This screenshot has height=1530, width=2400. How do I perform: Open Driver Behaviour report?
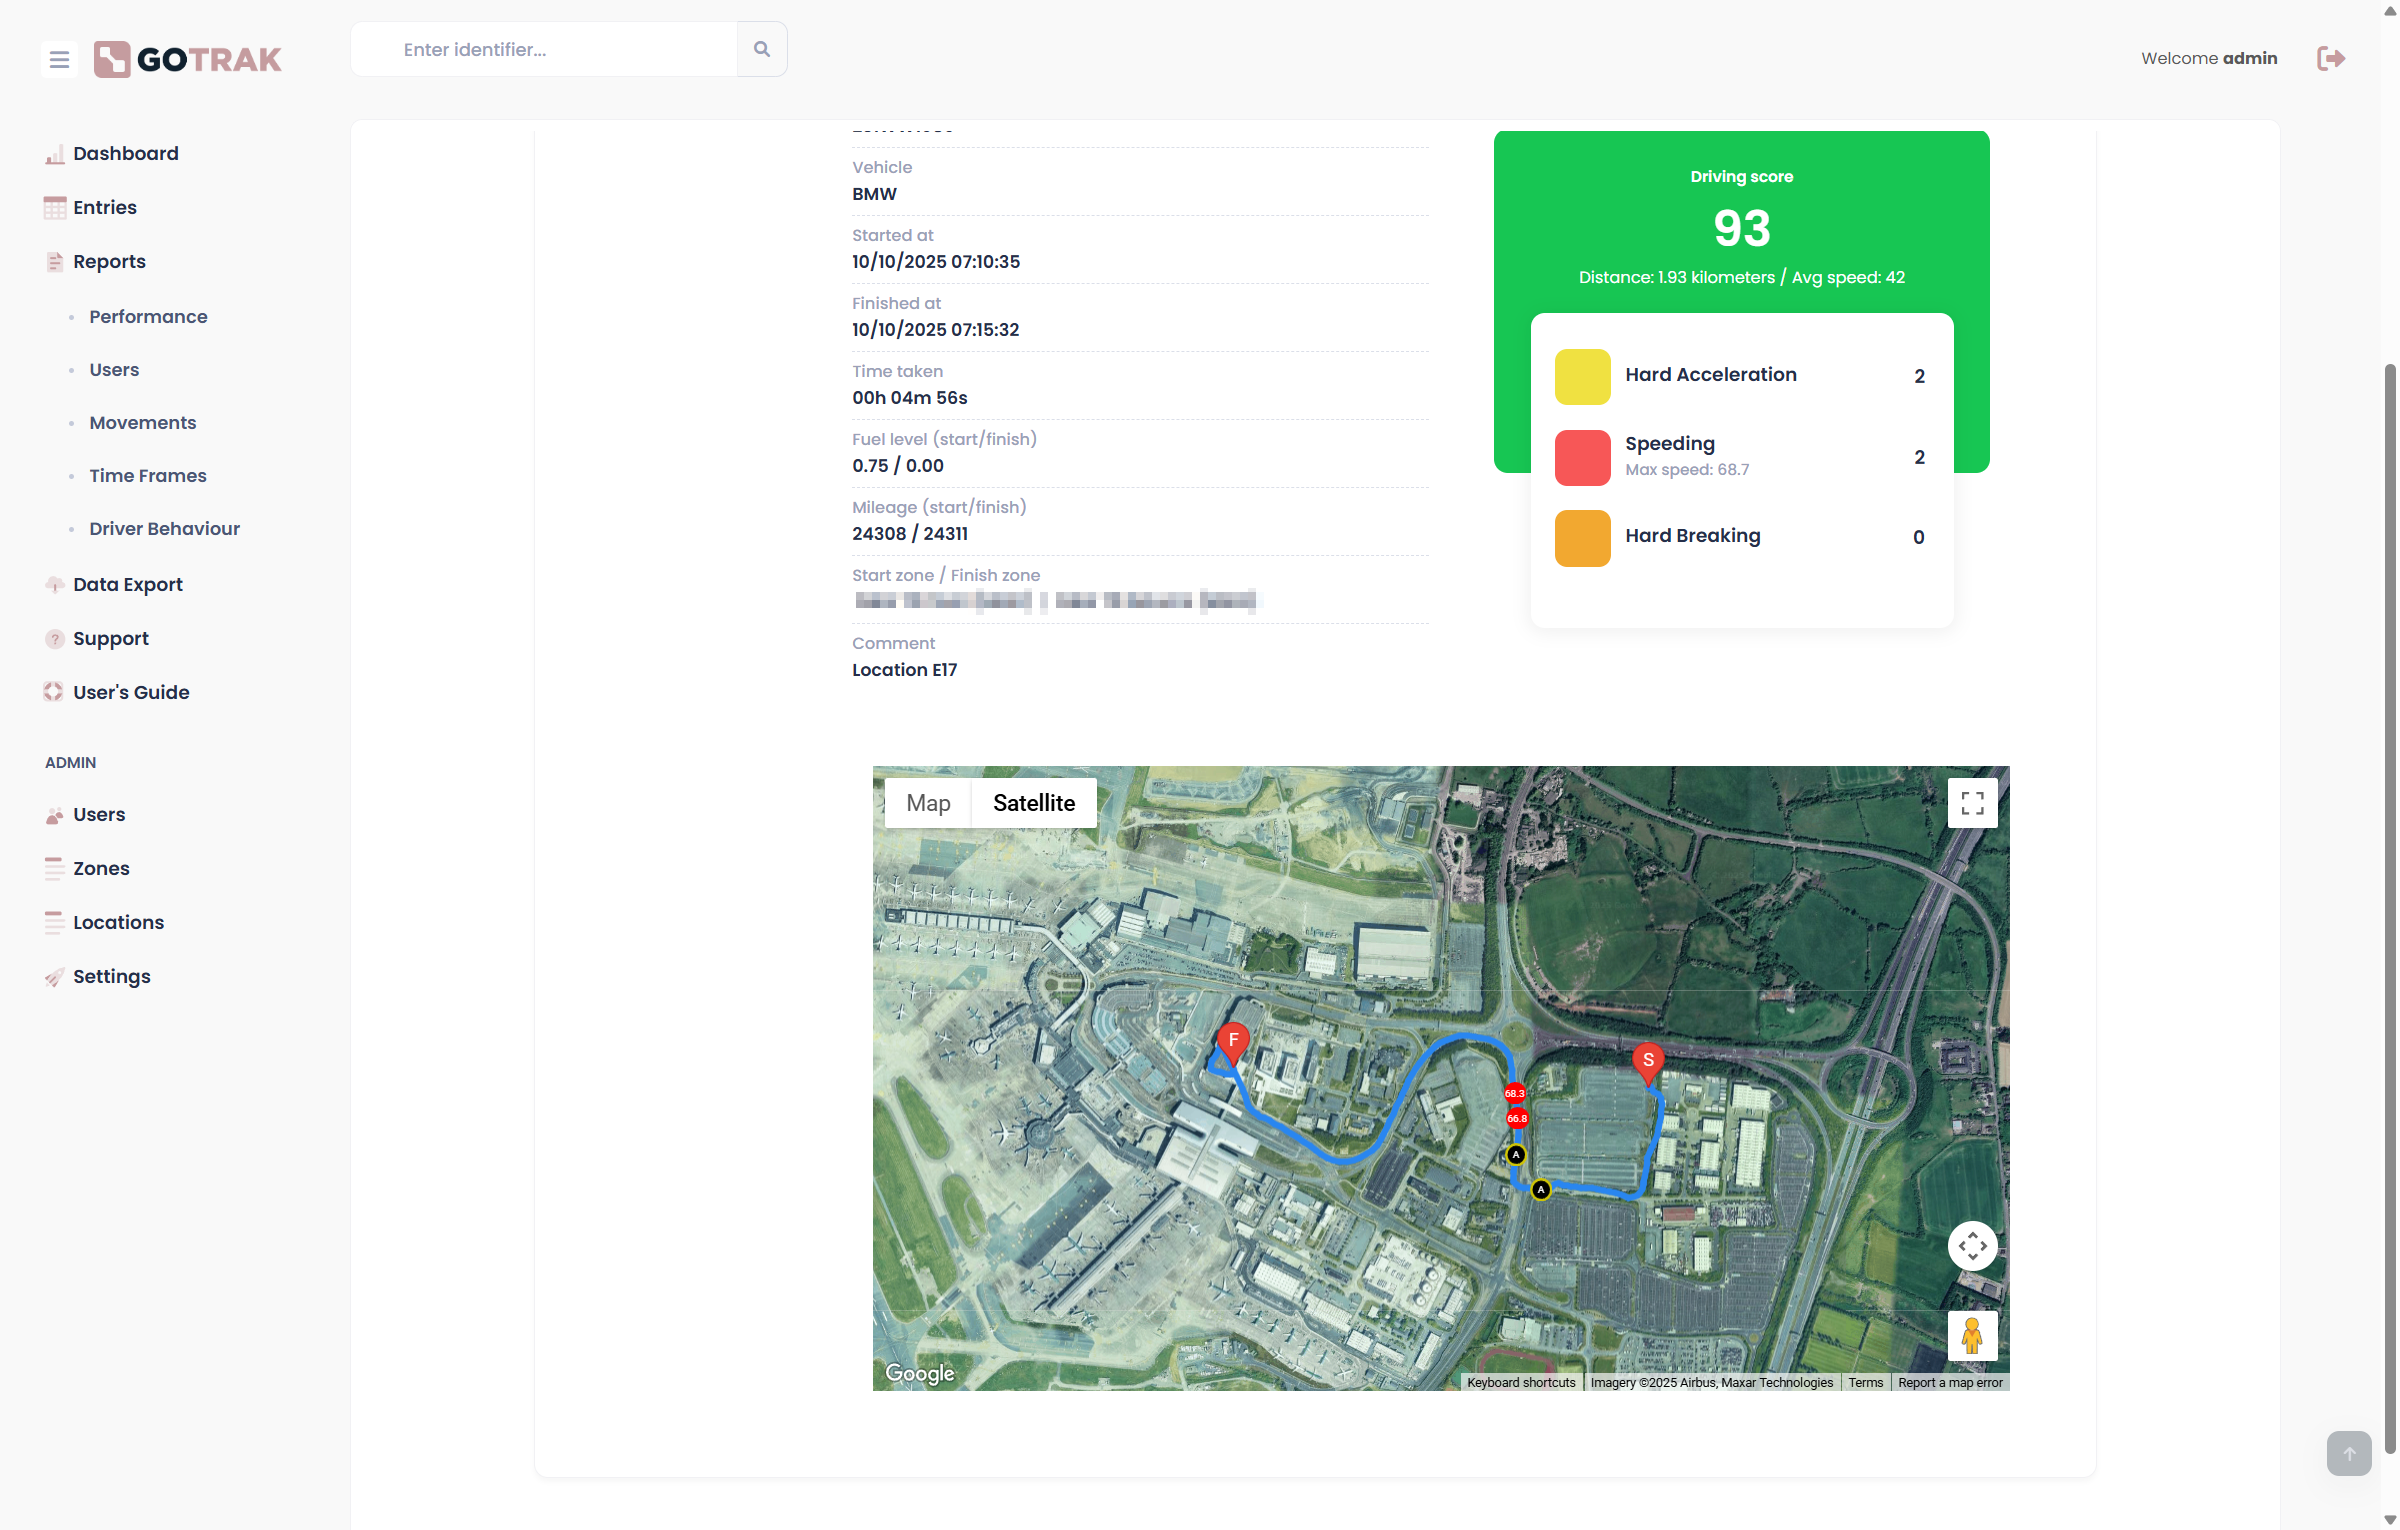[164, 528]
